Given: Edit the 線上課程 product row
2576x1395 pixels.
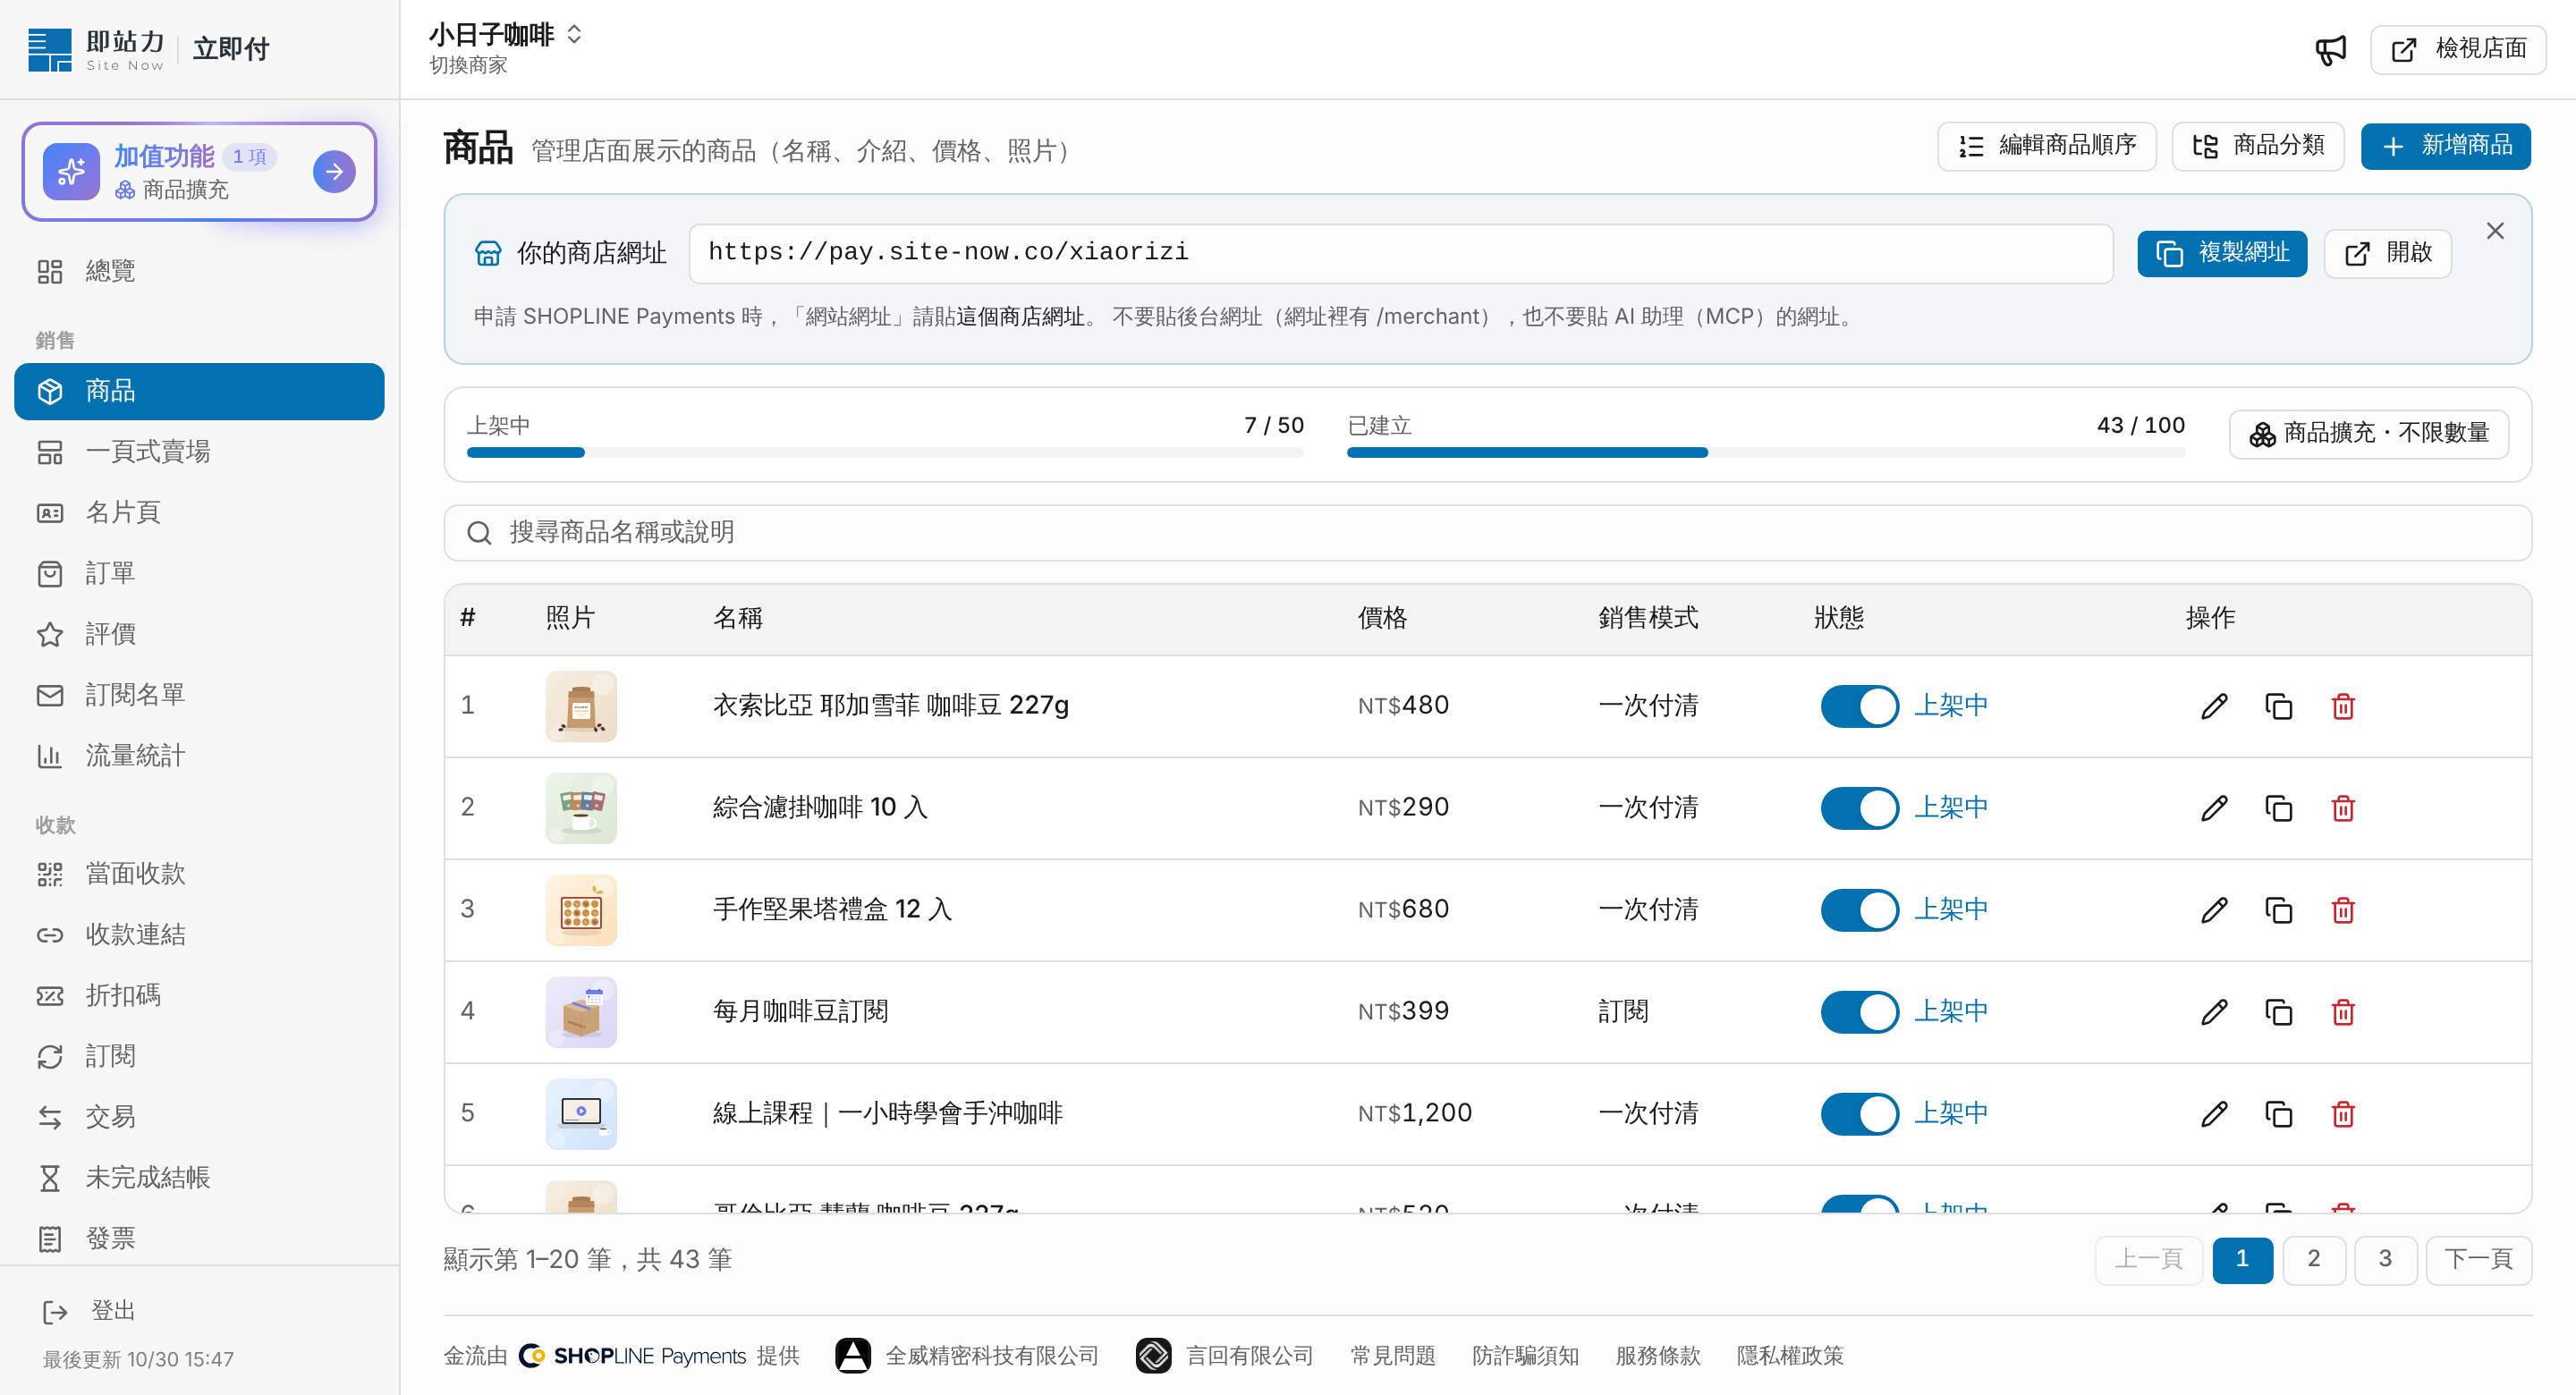Looking at the screenshot, I should pos(2214,1114).
